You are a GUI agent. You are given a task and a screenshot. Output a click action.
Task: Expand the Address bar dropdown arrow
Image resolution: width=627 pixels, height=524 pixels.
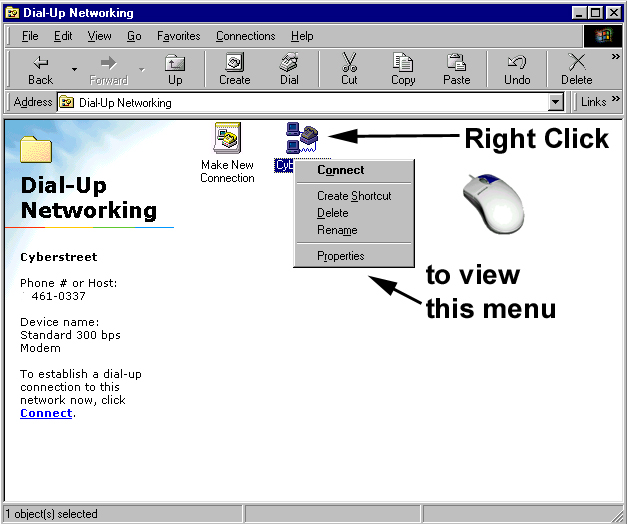point(556,102)
